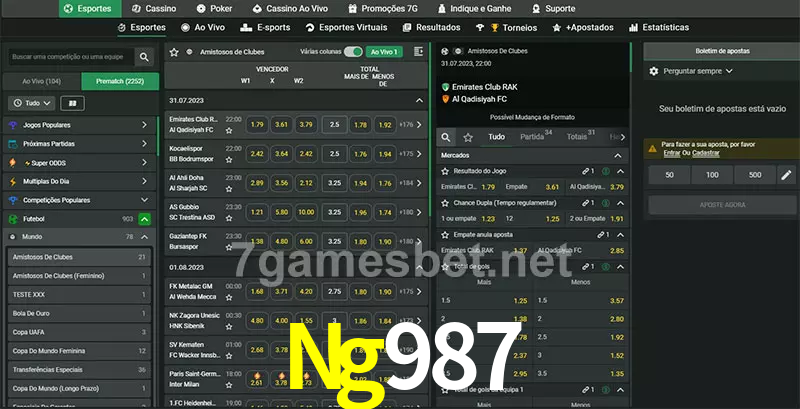Click the competition search input field
This screenshot has height=409, width=800.
point(68,58)
